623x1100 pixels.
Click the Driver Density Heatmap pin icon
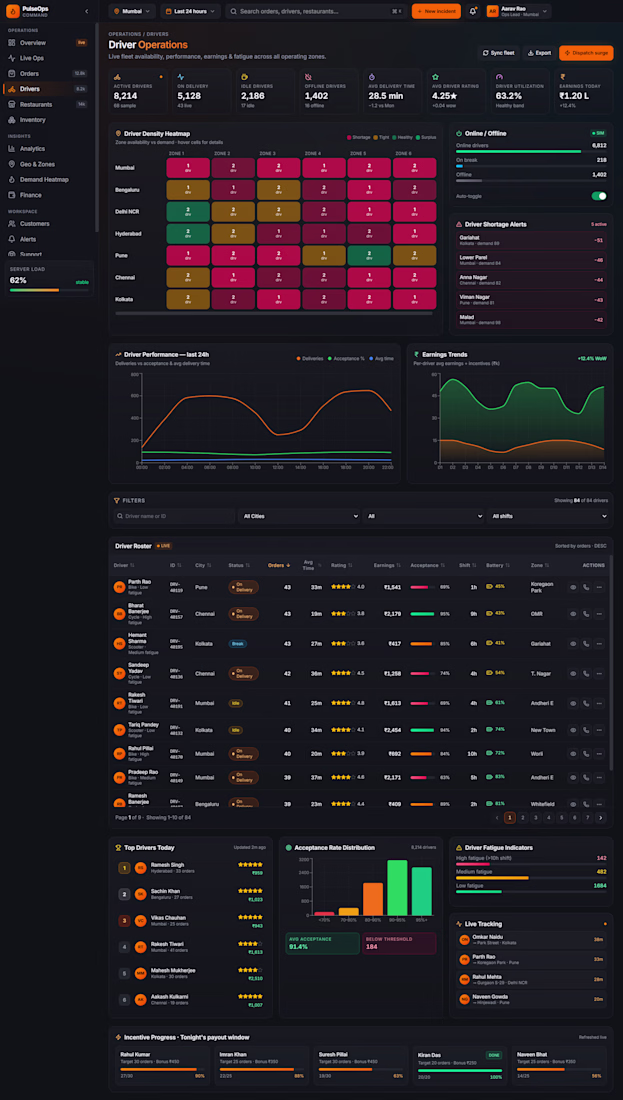(x=119, y=133)
